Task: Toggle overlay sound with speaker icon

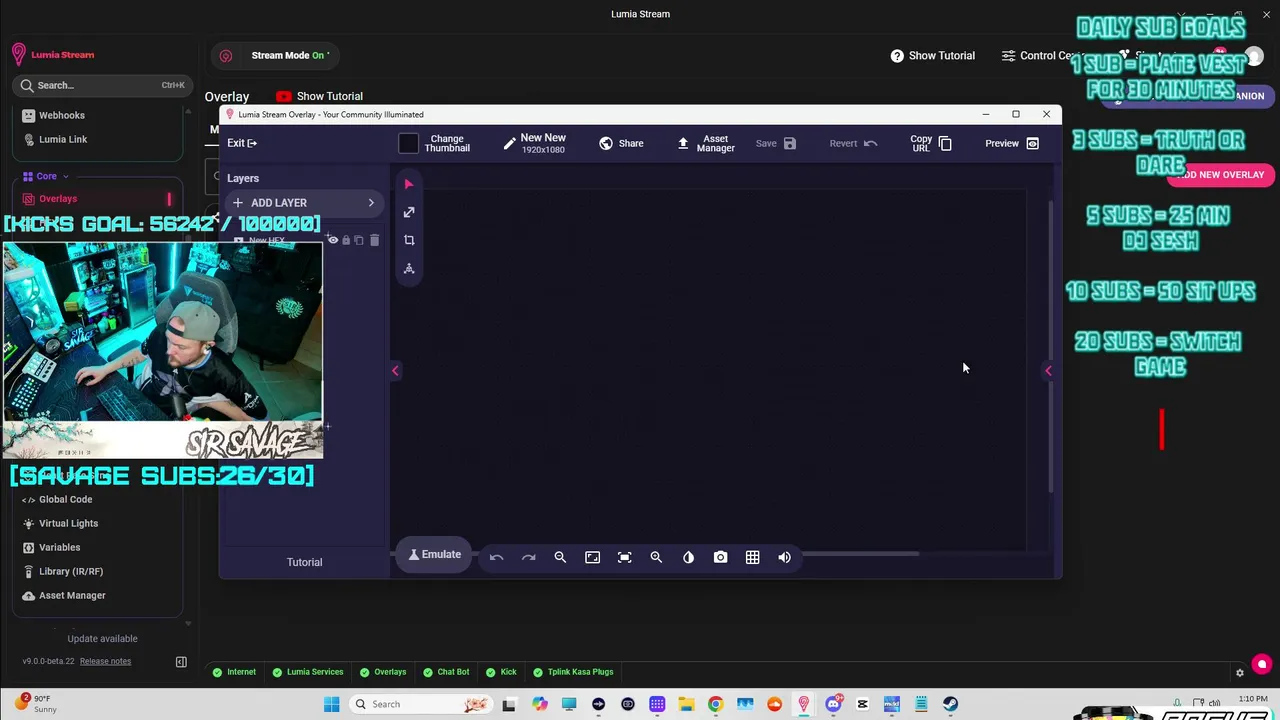Action: click(784, 557)
